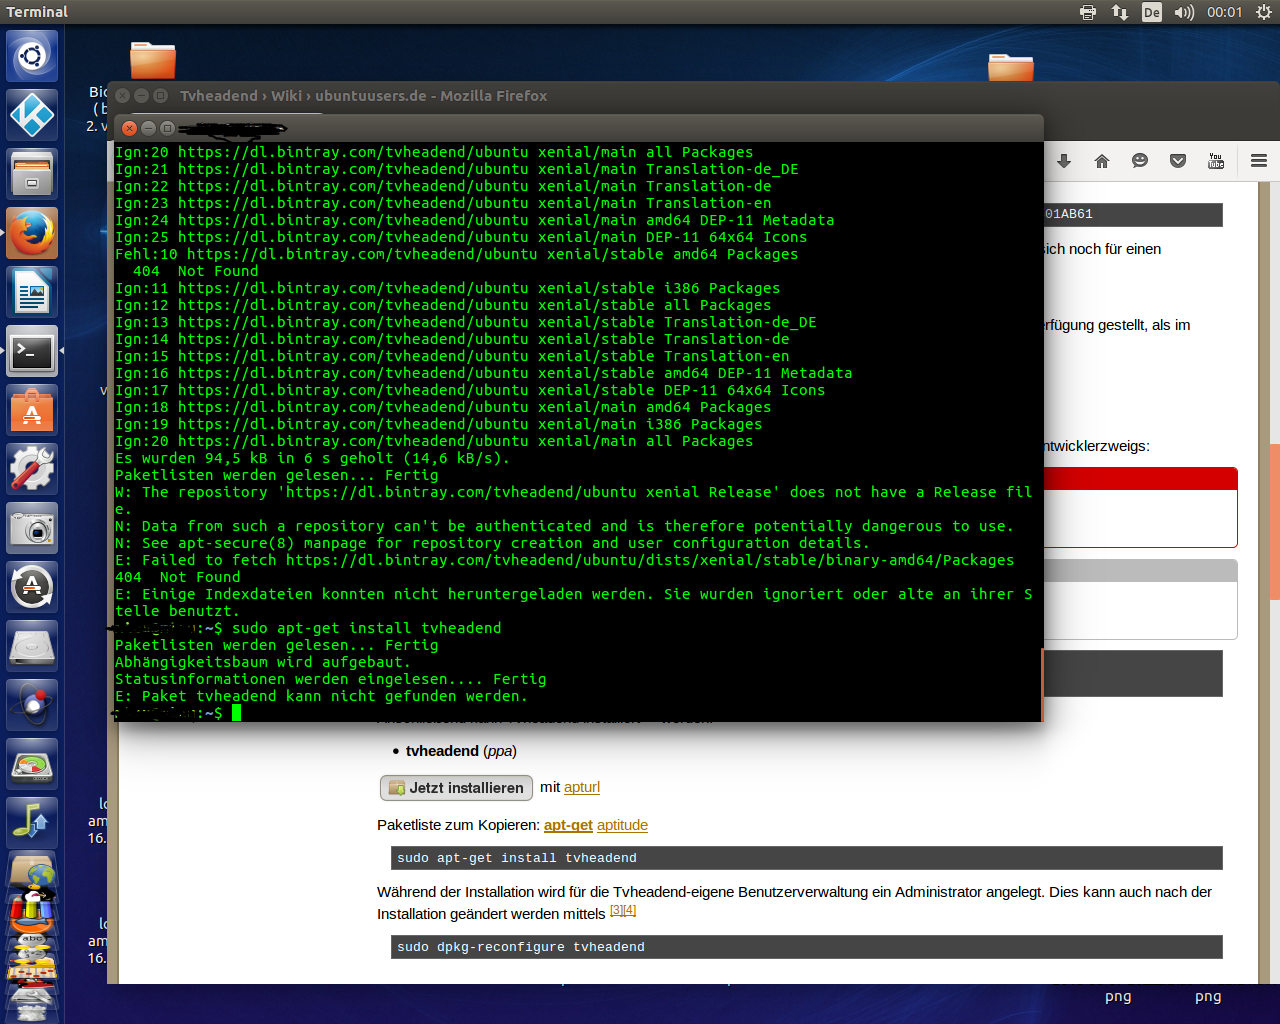Go to Firefox home page
Viewport: 1280px width, 1024px height.
click(x=1102, y=161)
